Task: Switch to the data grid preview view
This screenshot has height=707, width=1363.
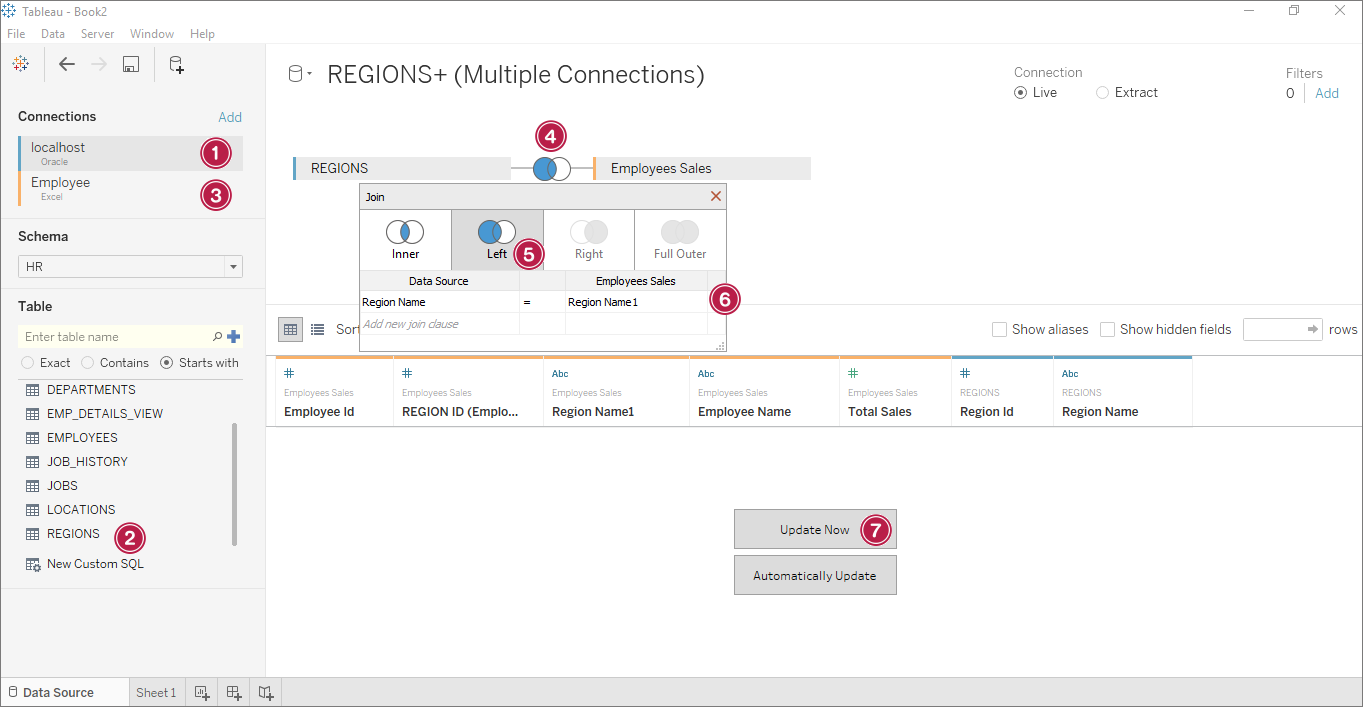Action: pos(290,329)
